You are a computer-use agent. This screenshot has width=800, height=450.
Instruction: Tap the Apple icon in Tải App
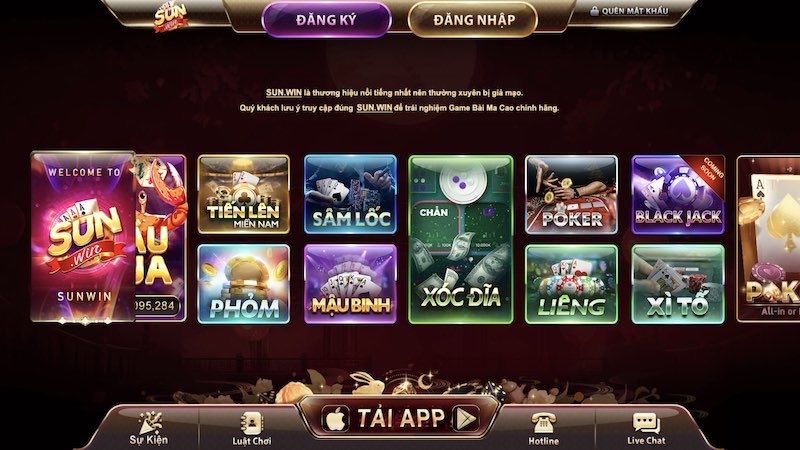pos(335,419)
